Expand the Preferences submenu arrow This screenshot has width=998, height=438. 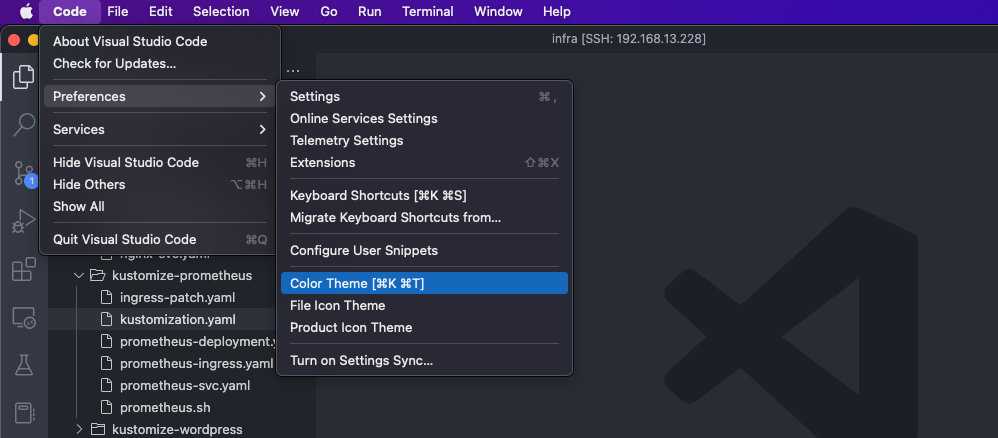click(262, 96)
